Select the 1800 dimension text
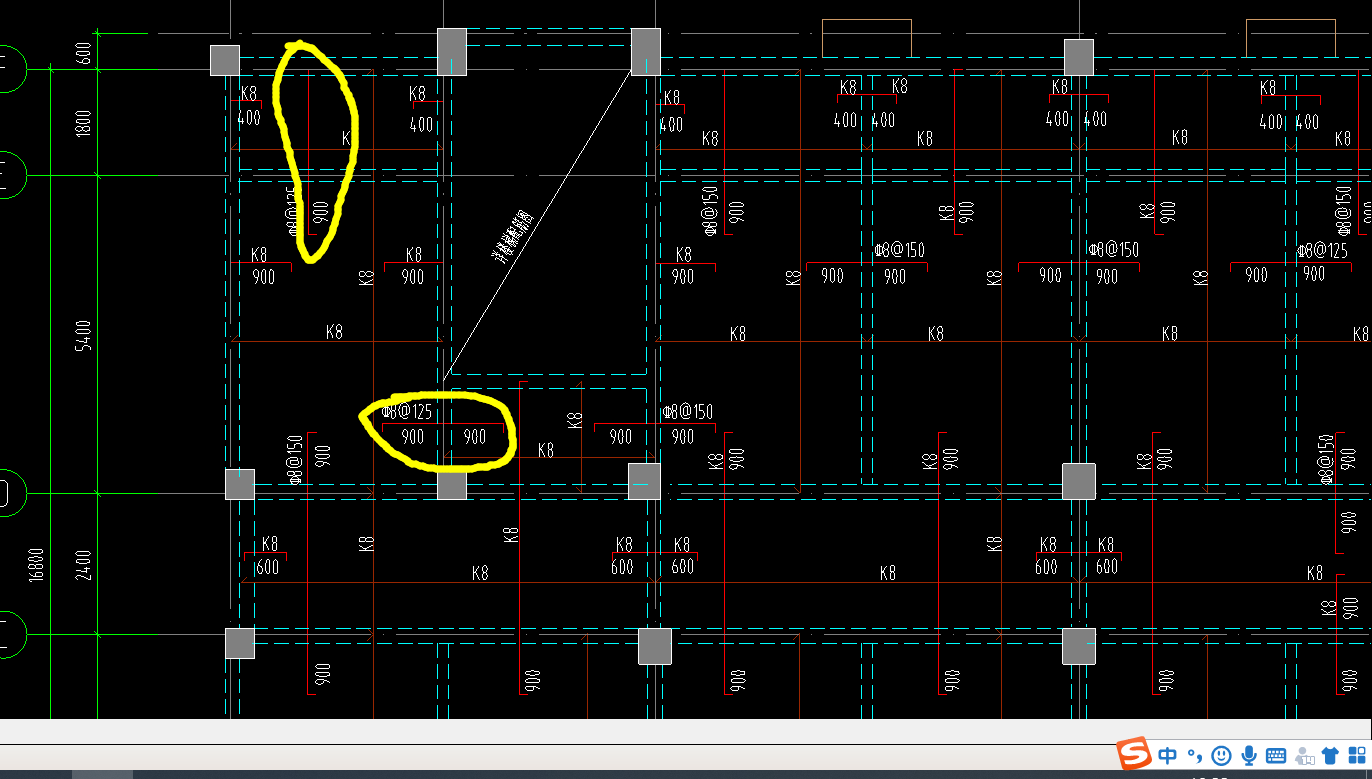This screenshot has height=779, width=1372. (83, 123)
